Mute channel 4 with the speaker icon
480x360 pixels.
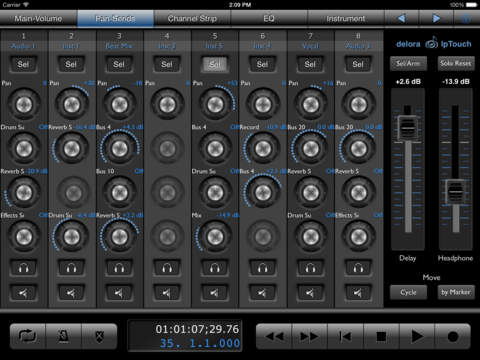pos(167,293)
